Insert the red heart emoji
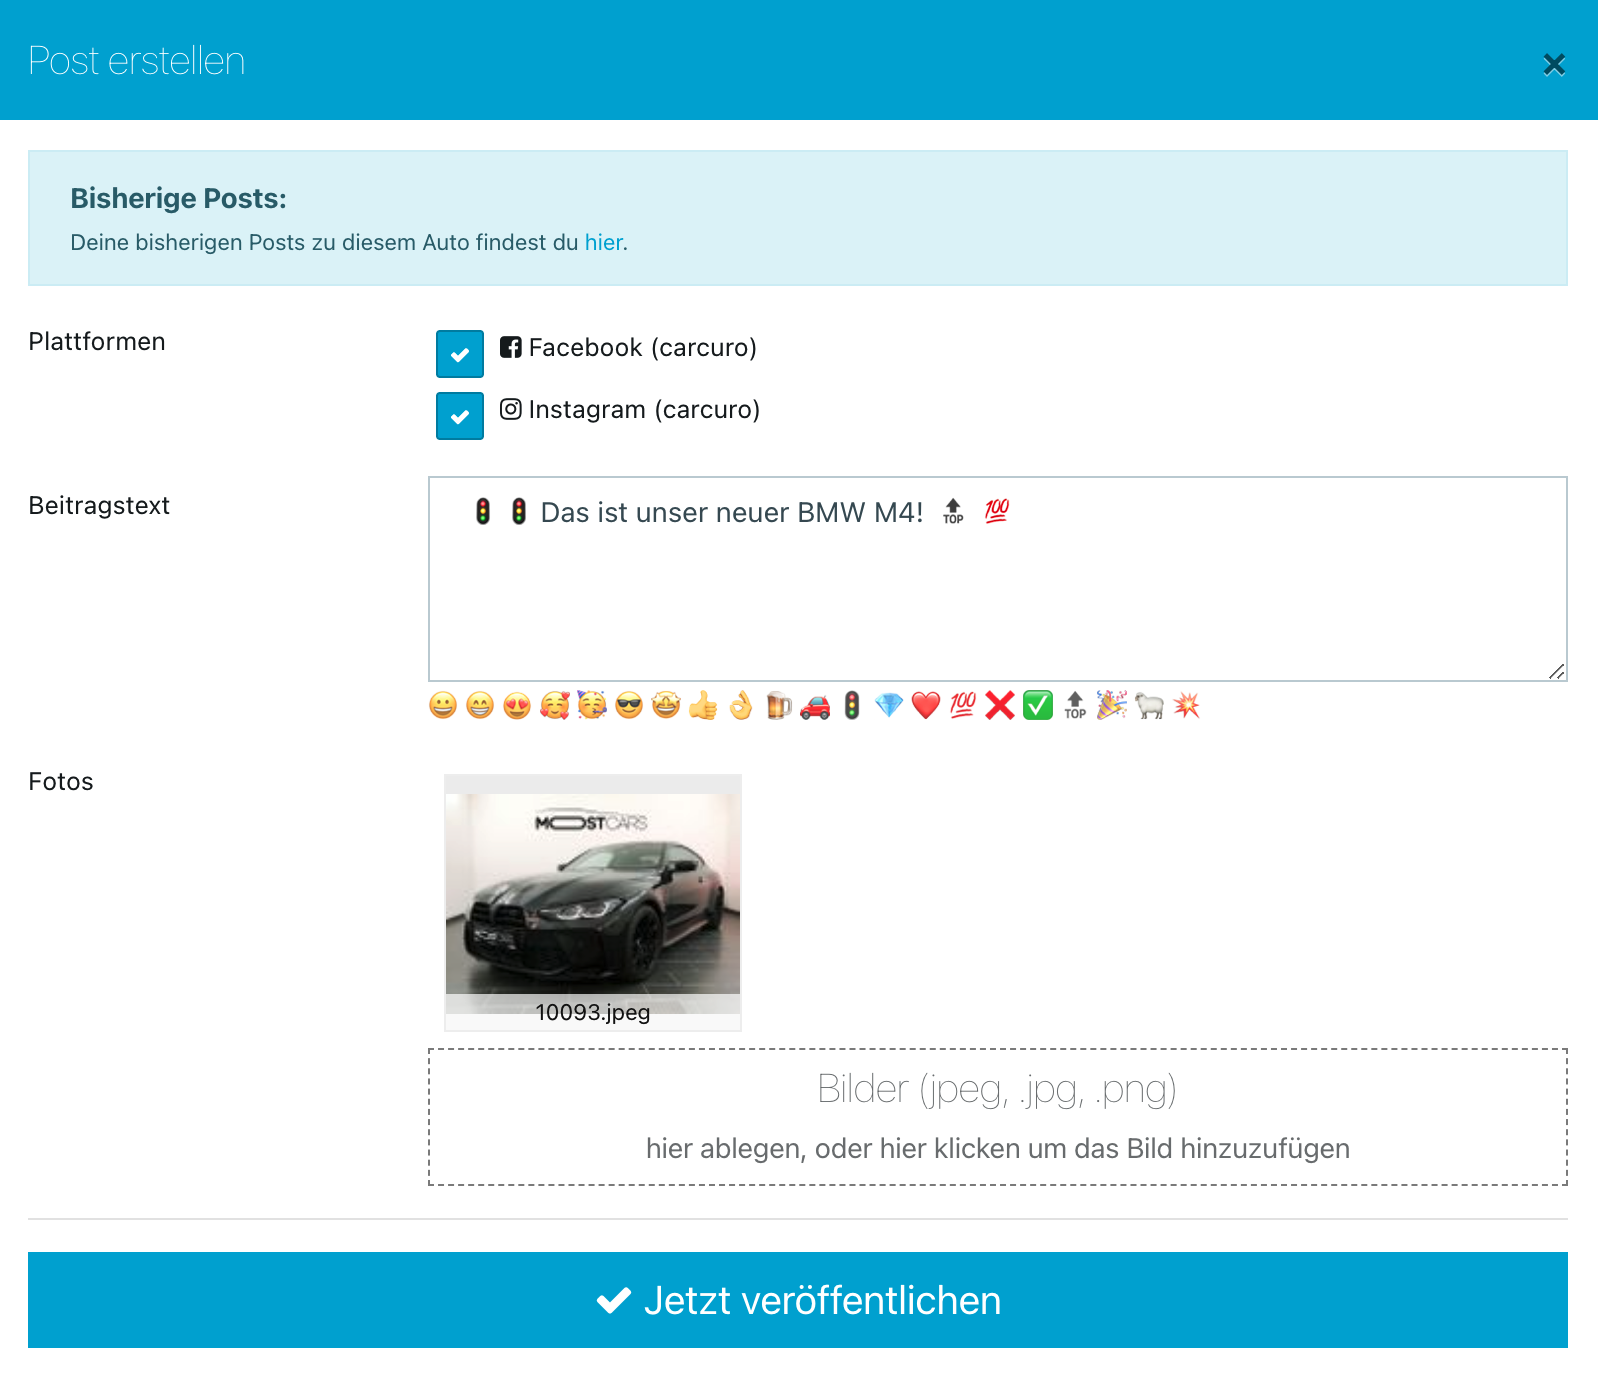Screen dimensions: 1598x1376 [x=926, y=705]
